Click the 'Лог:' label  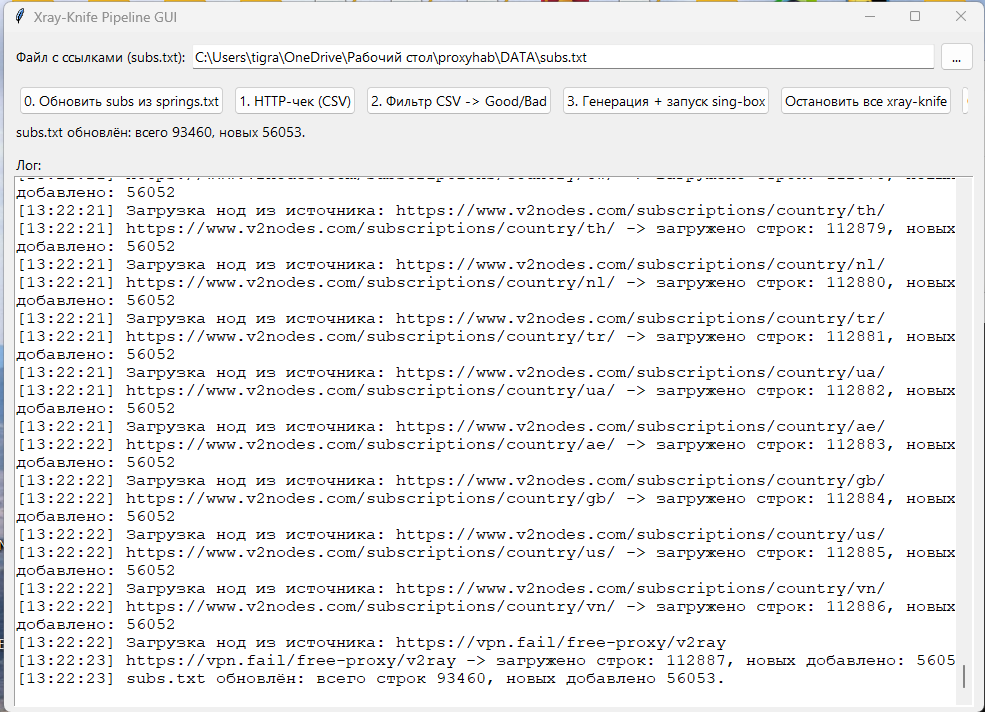(29, 165)
